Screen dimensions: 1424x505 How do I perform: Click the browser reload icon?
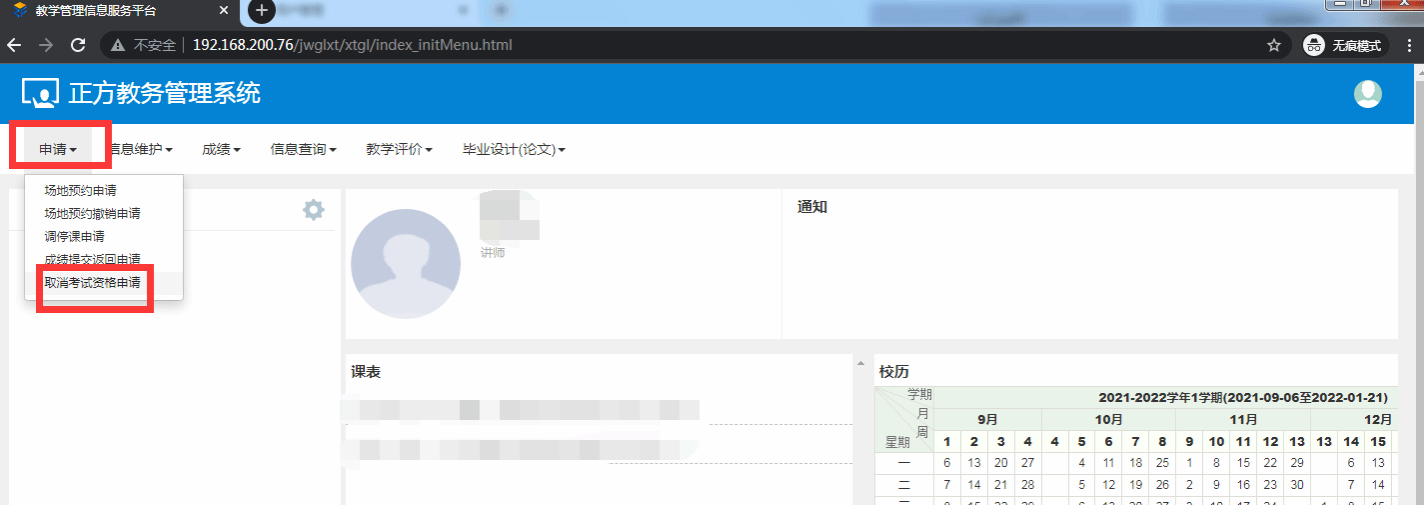[77, 45]
